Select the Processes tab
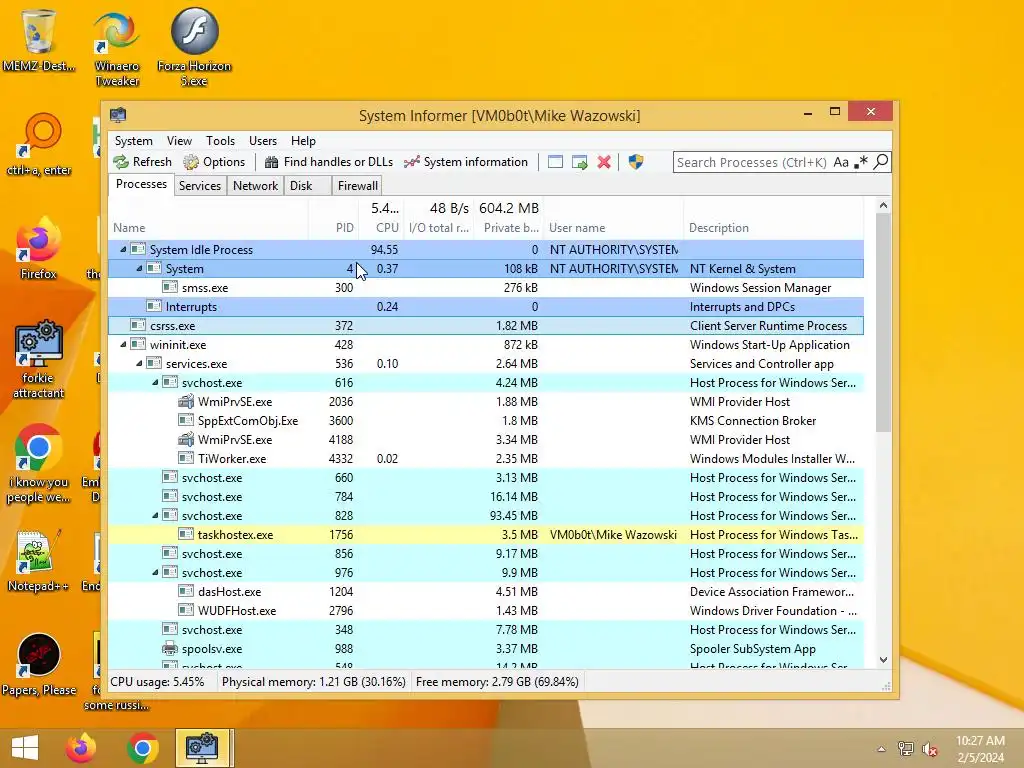Viewport: 1024px width, 768px height. pyautogui.click(x=141, y=184)
